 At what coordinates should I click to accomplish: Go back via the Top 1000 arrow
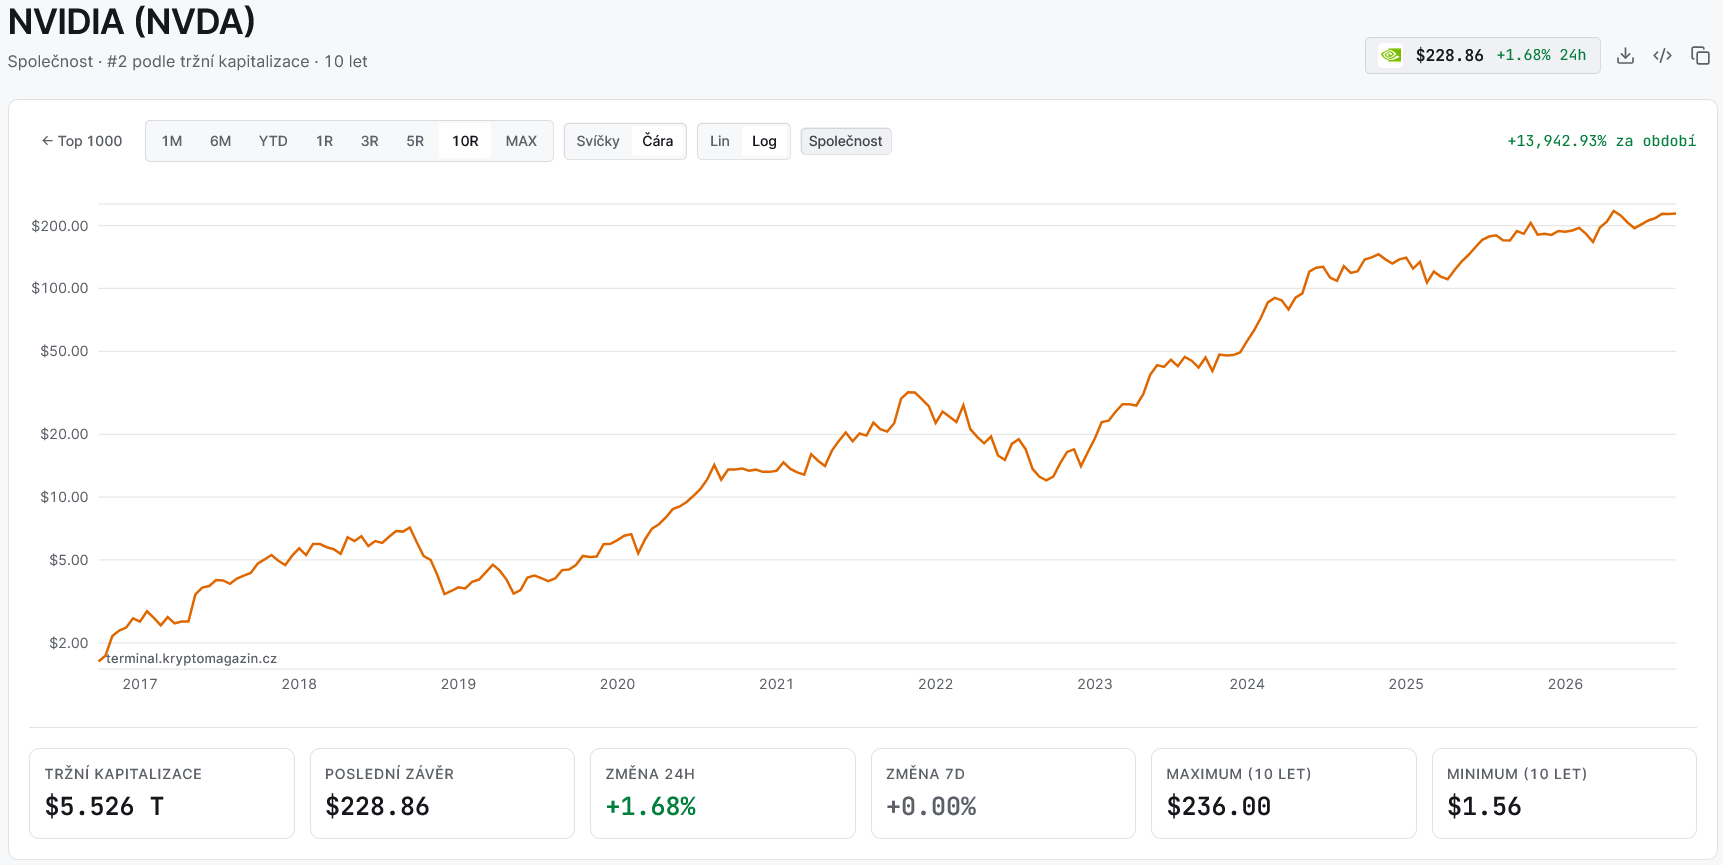click(81, 141)
